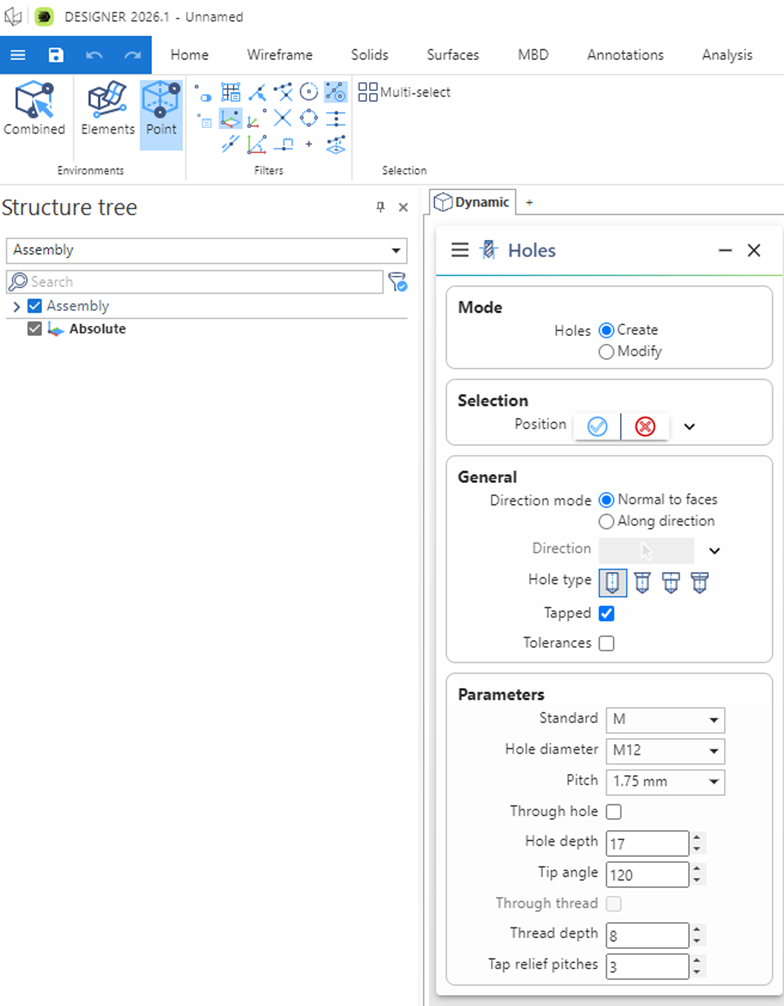The image size is (784, 1006).
Task: Activate the Point environment tool
Action: [x=161, y=109]
